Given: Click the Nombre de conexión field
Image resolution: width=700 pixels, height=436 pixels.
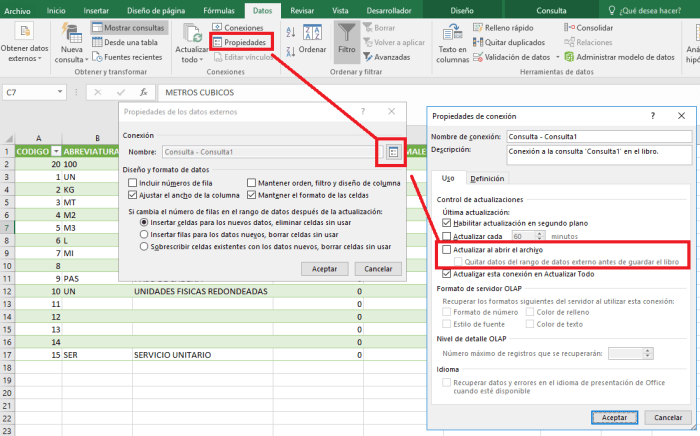Looking at the screenshot, I should tap(599, 137).
